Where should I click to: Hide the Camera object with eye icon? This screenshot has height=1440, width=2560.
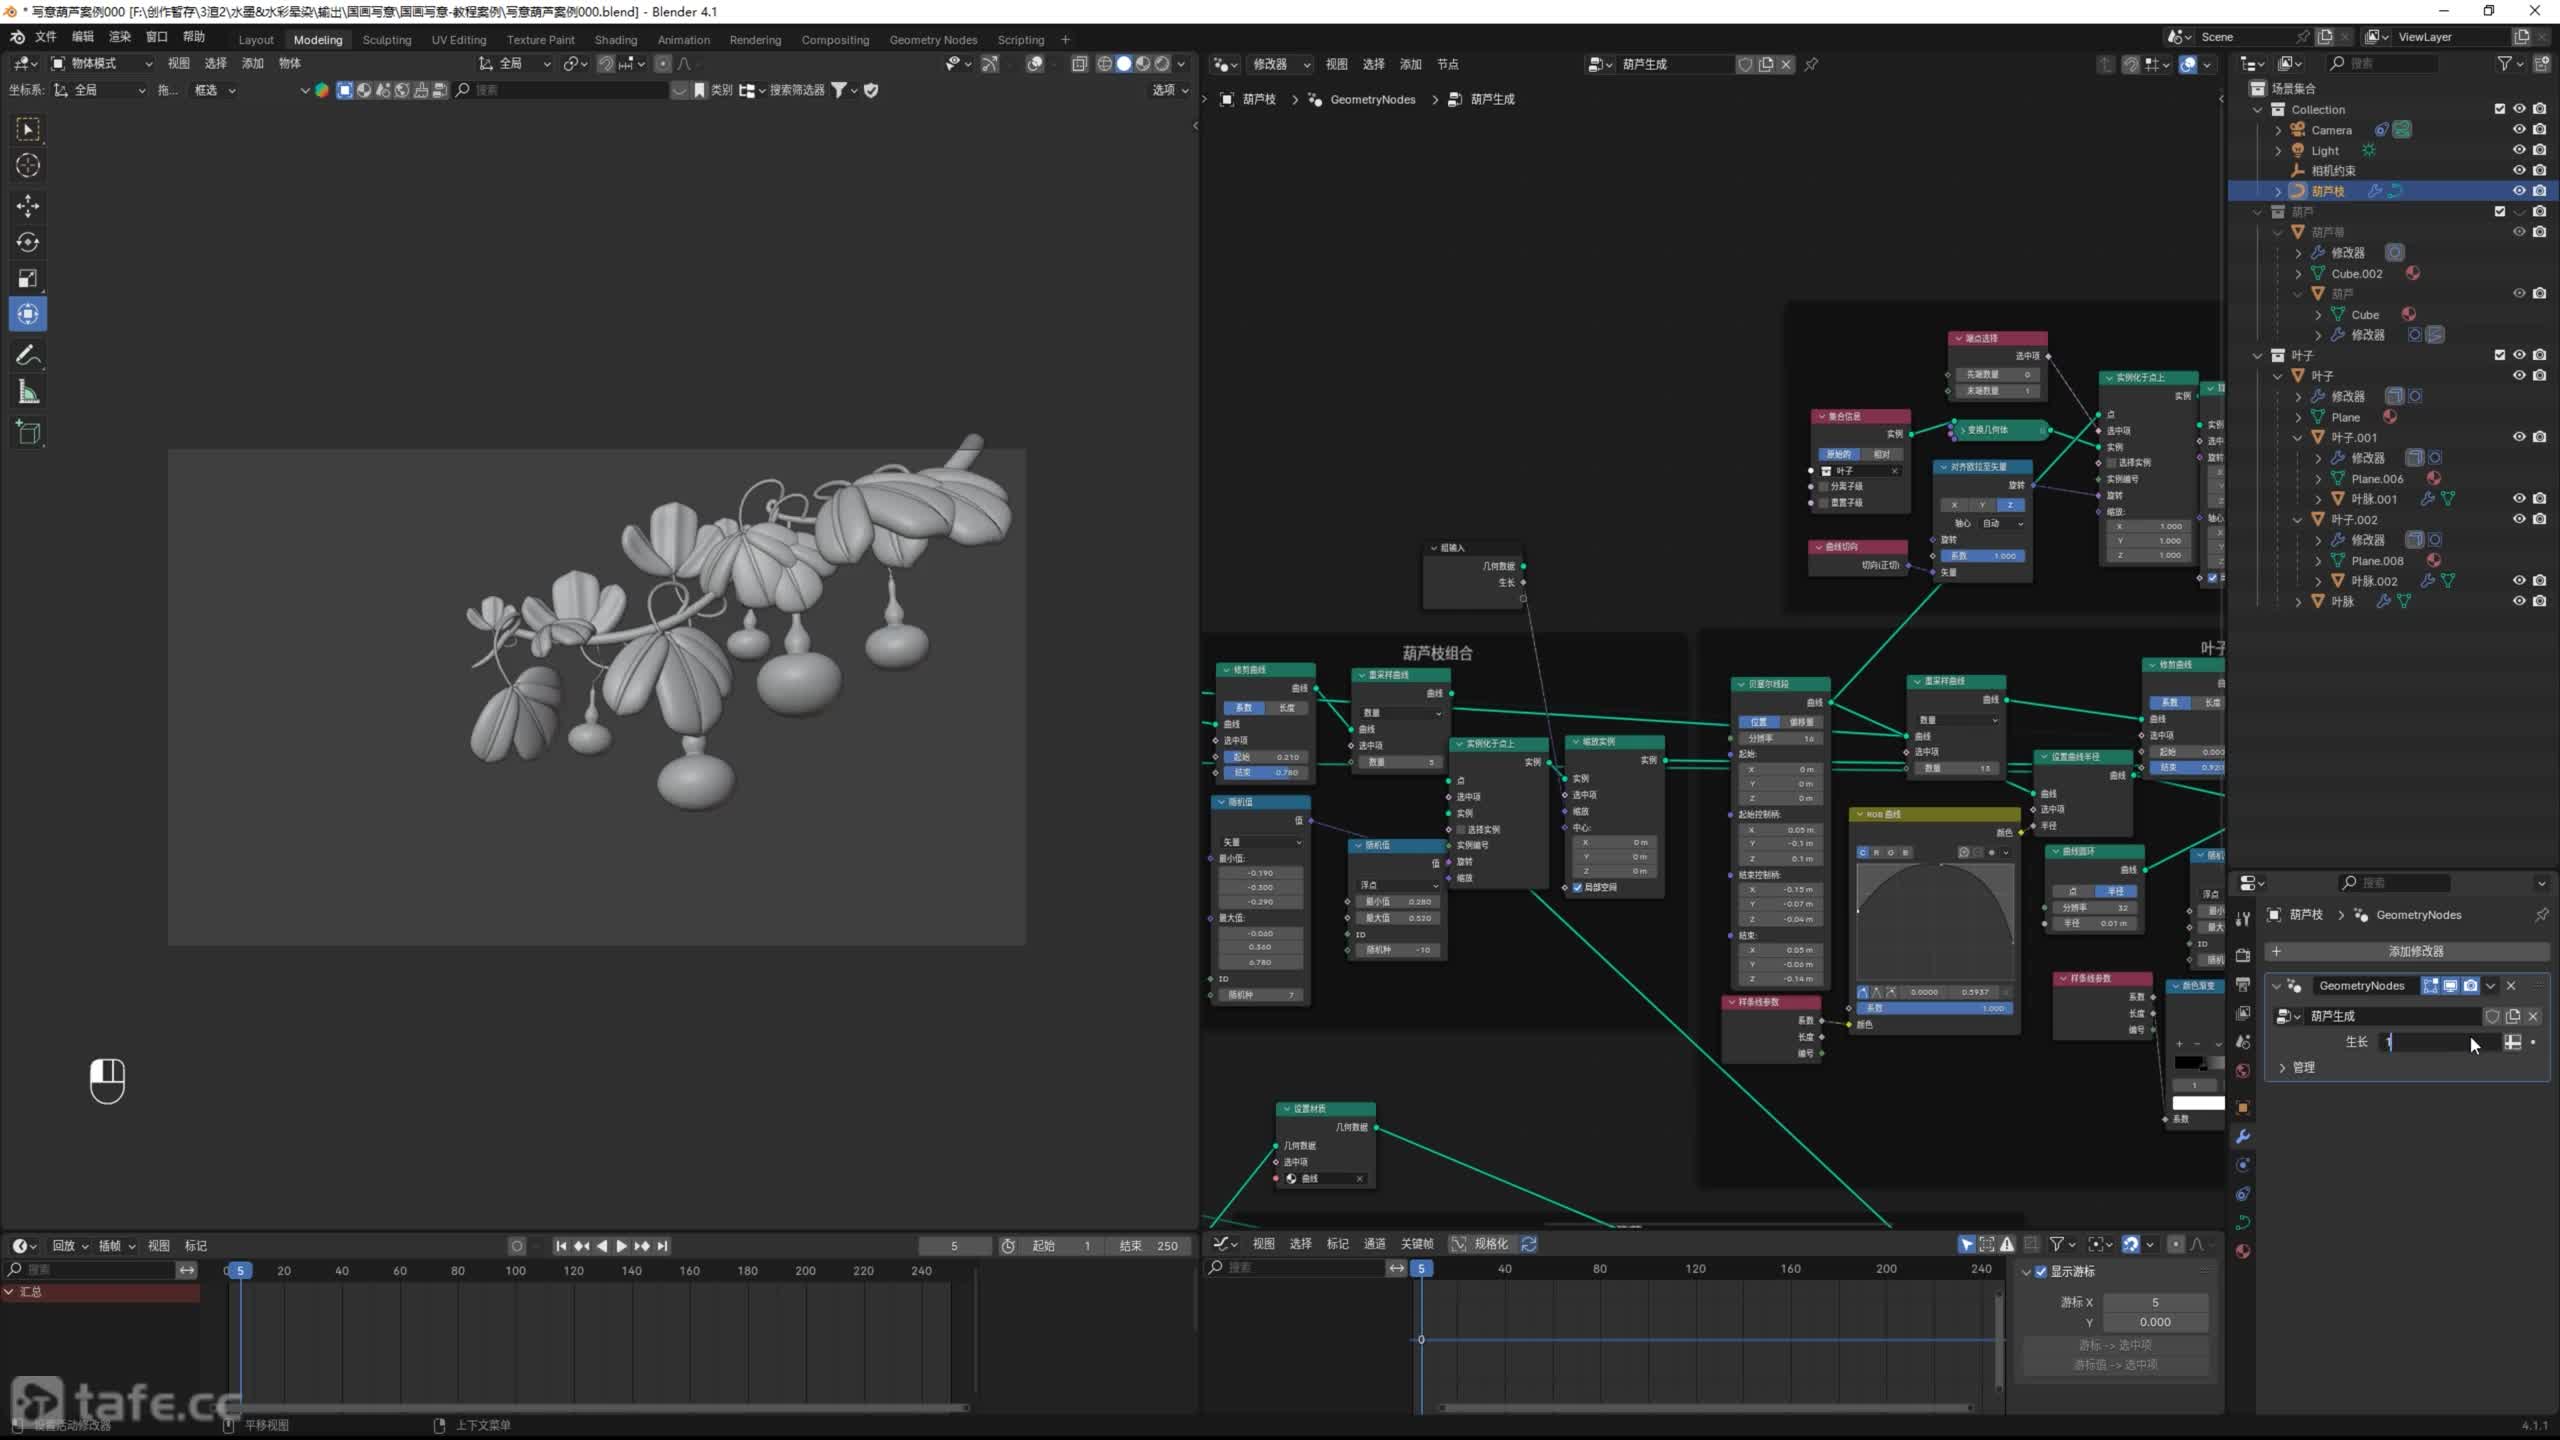[x=2519, y=130]
